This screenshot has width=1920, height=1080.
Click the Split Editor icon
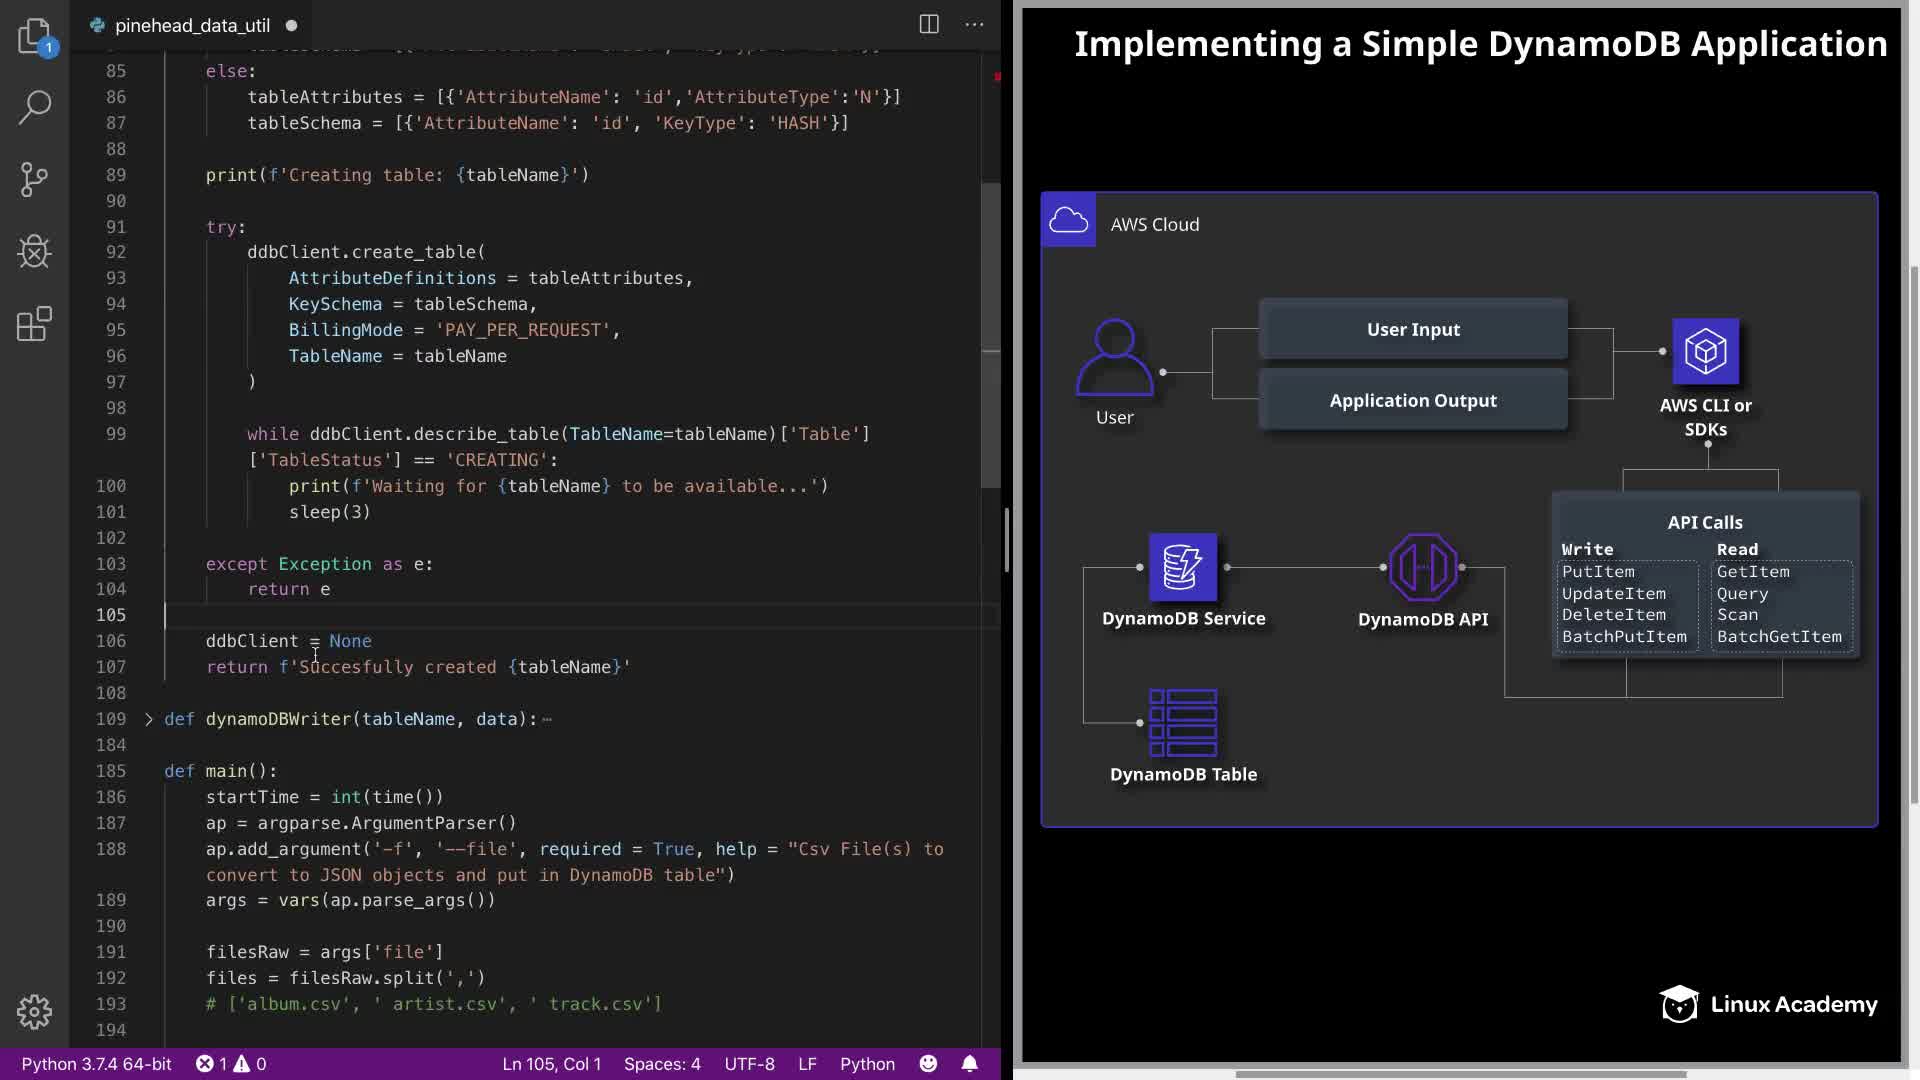pyautogui.click(x=929, y=25)
